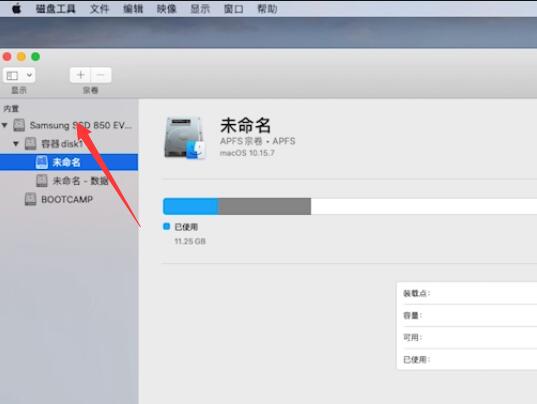Open the 文件 menu
The height and width of the screenshot is (404, 537).
coord(99,9)
